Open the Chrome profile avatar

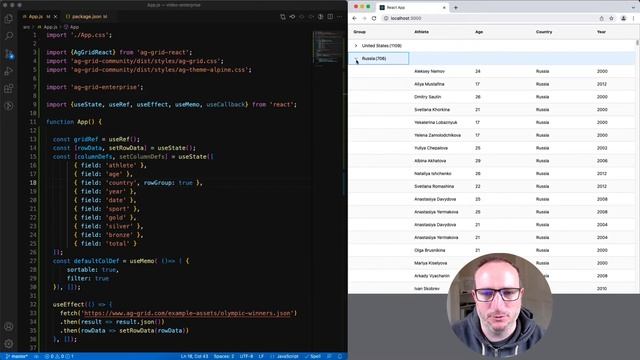pos(623,18)
